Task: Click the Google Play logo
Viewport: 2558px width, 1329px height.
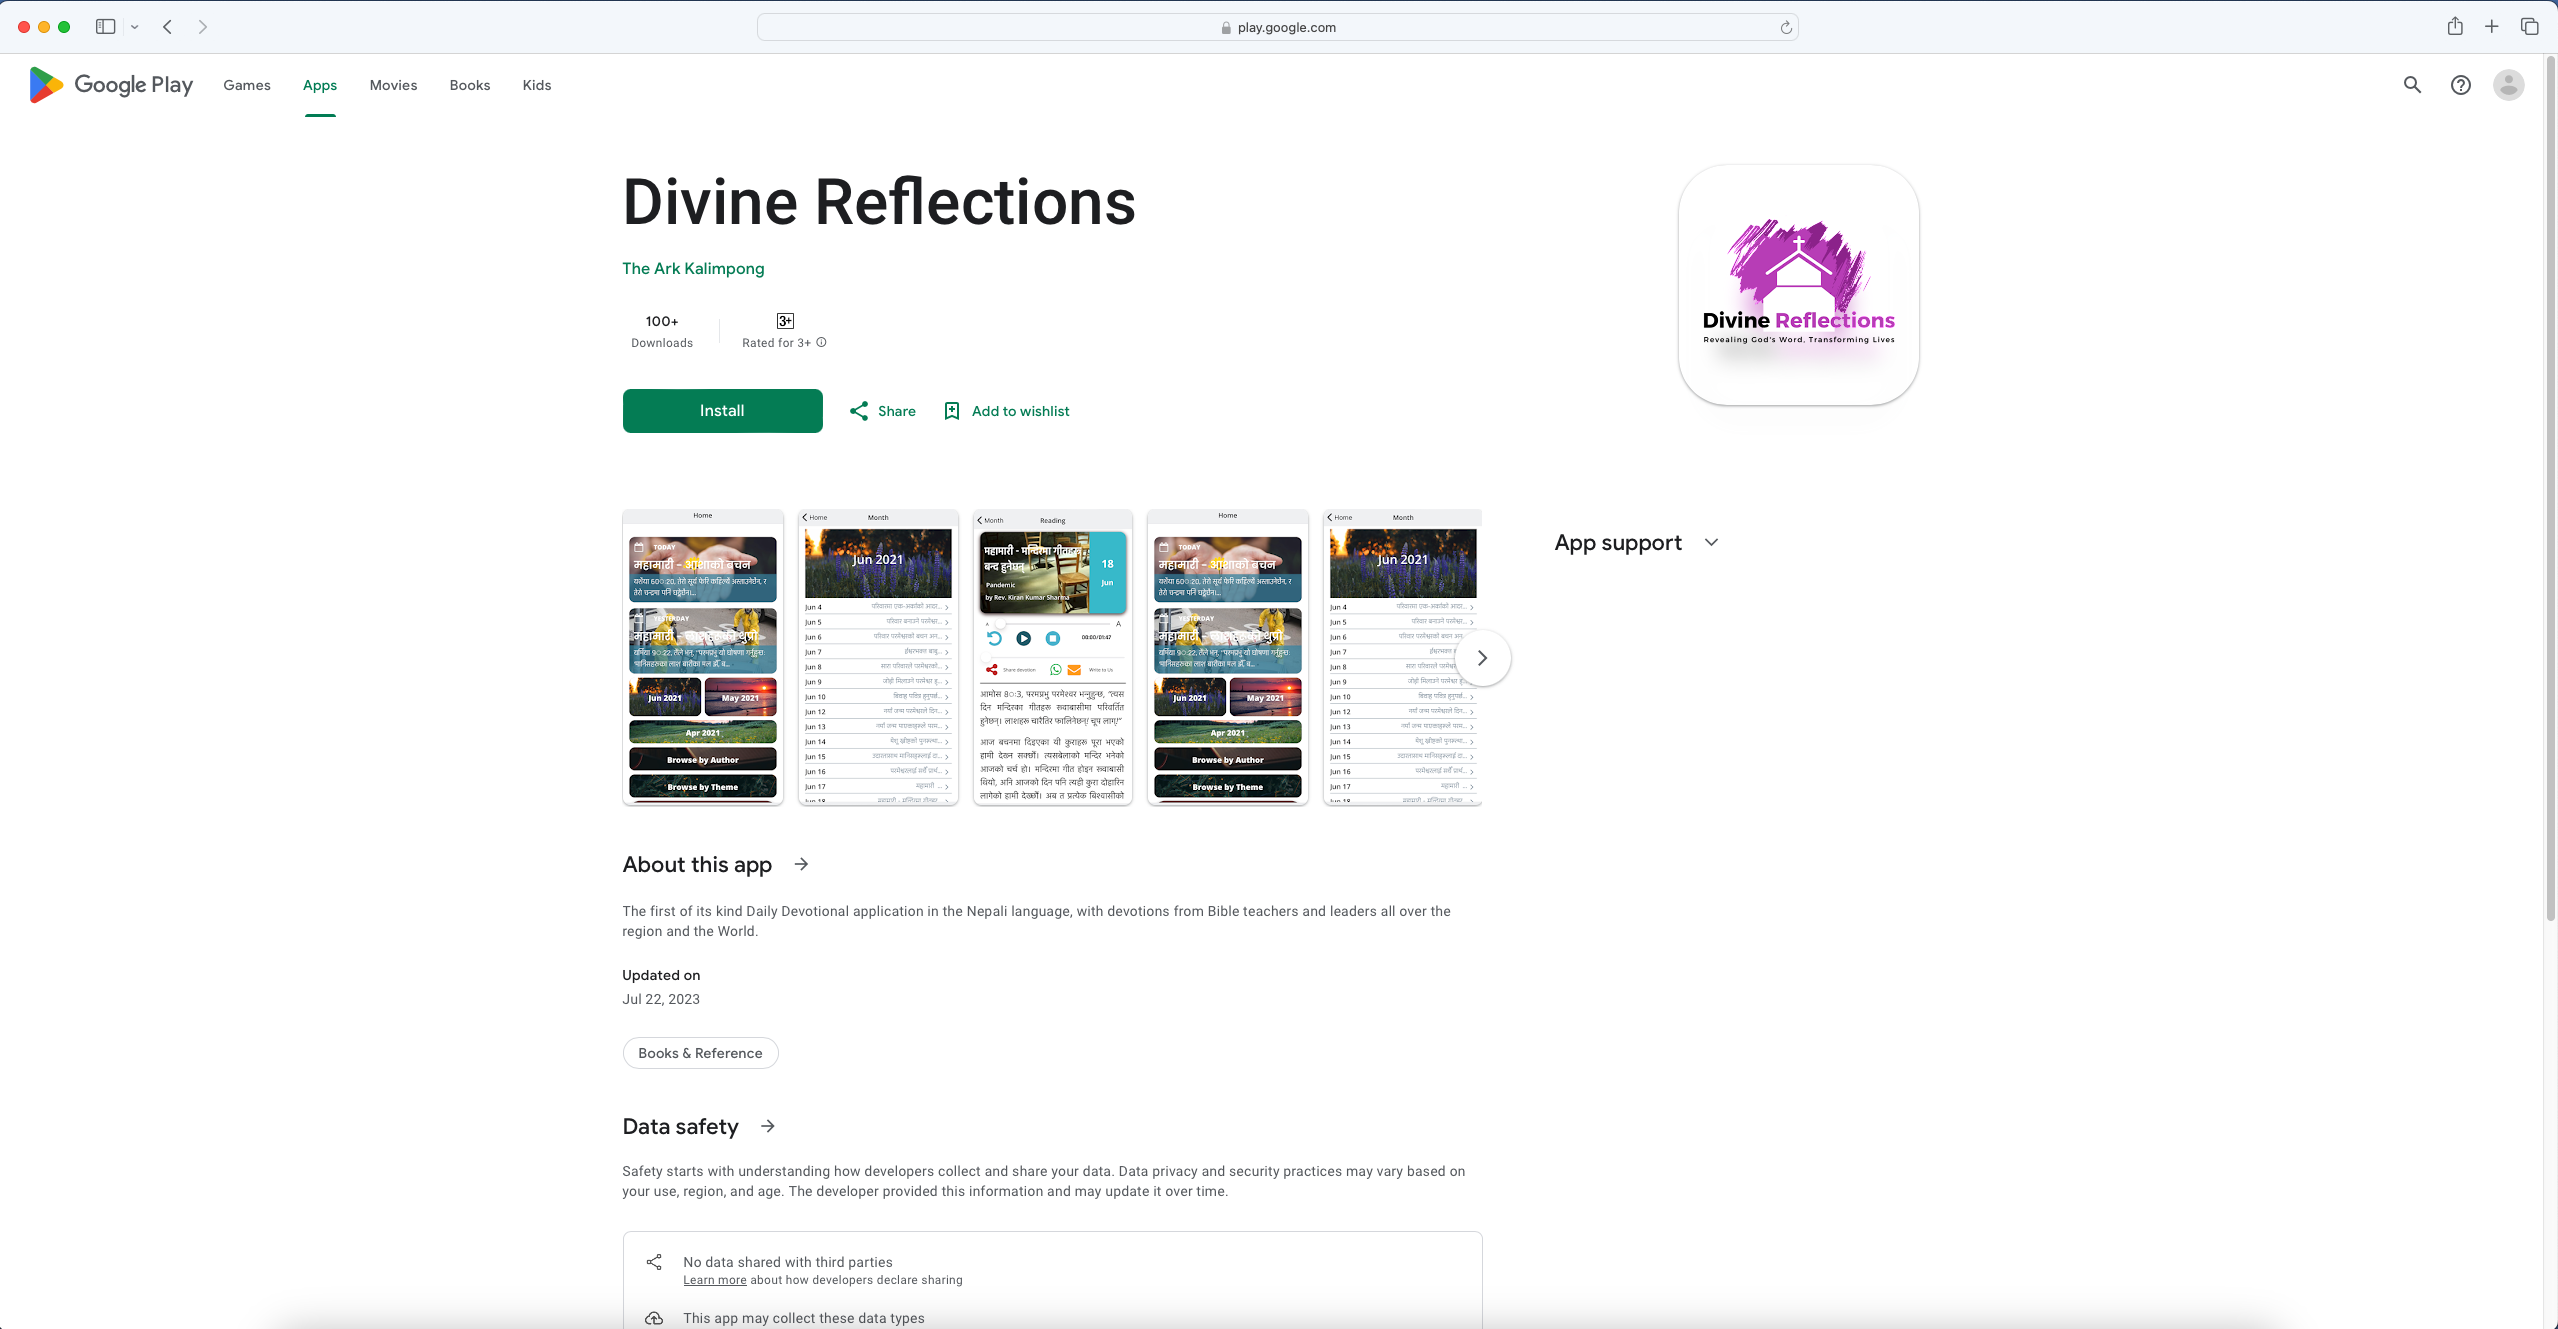Action: pyautogui.click(x=111, y=85)
